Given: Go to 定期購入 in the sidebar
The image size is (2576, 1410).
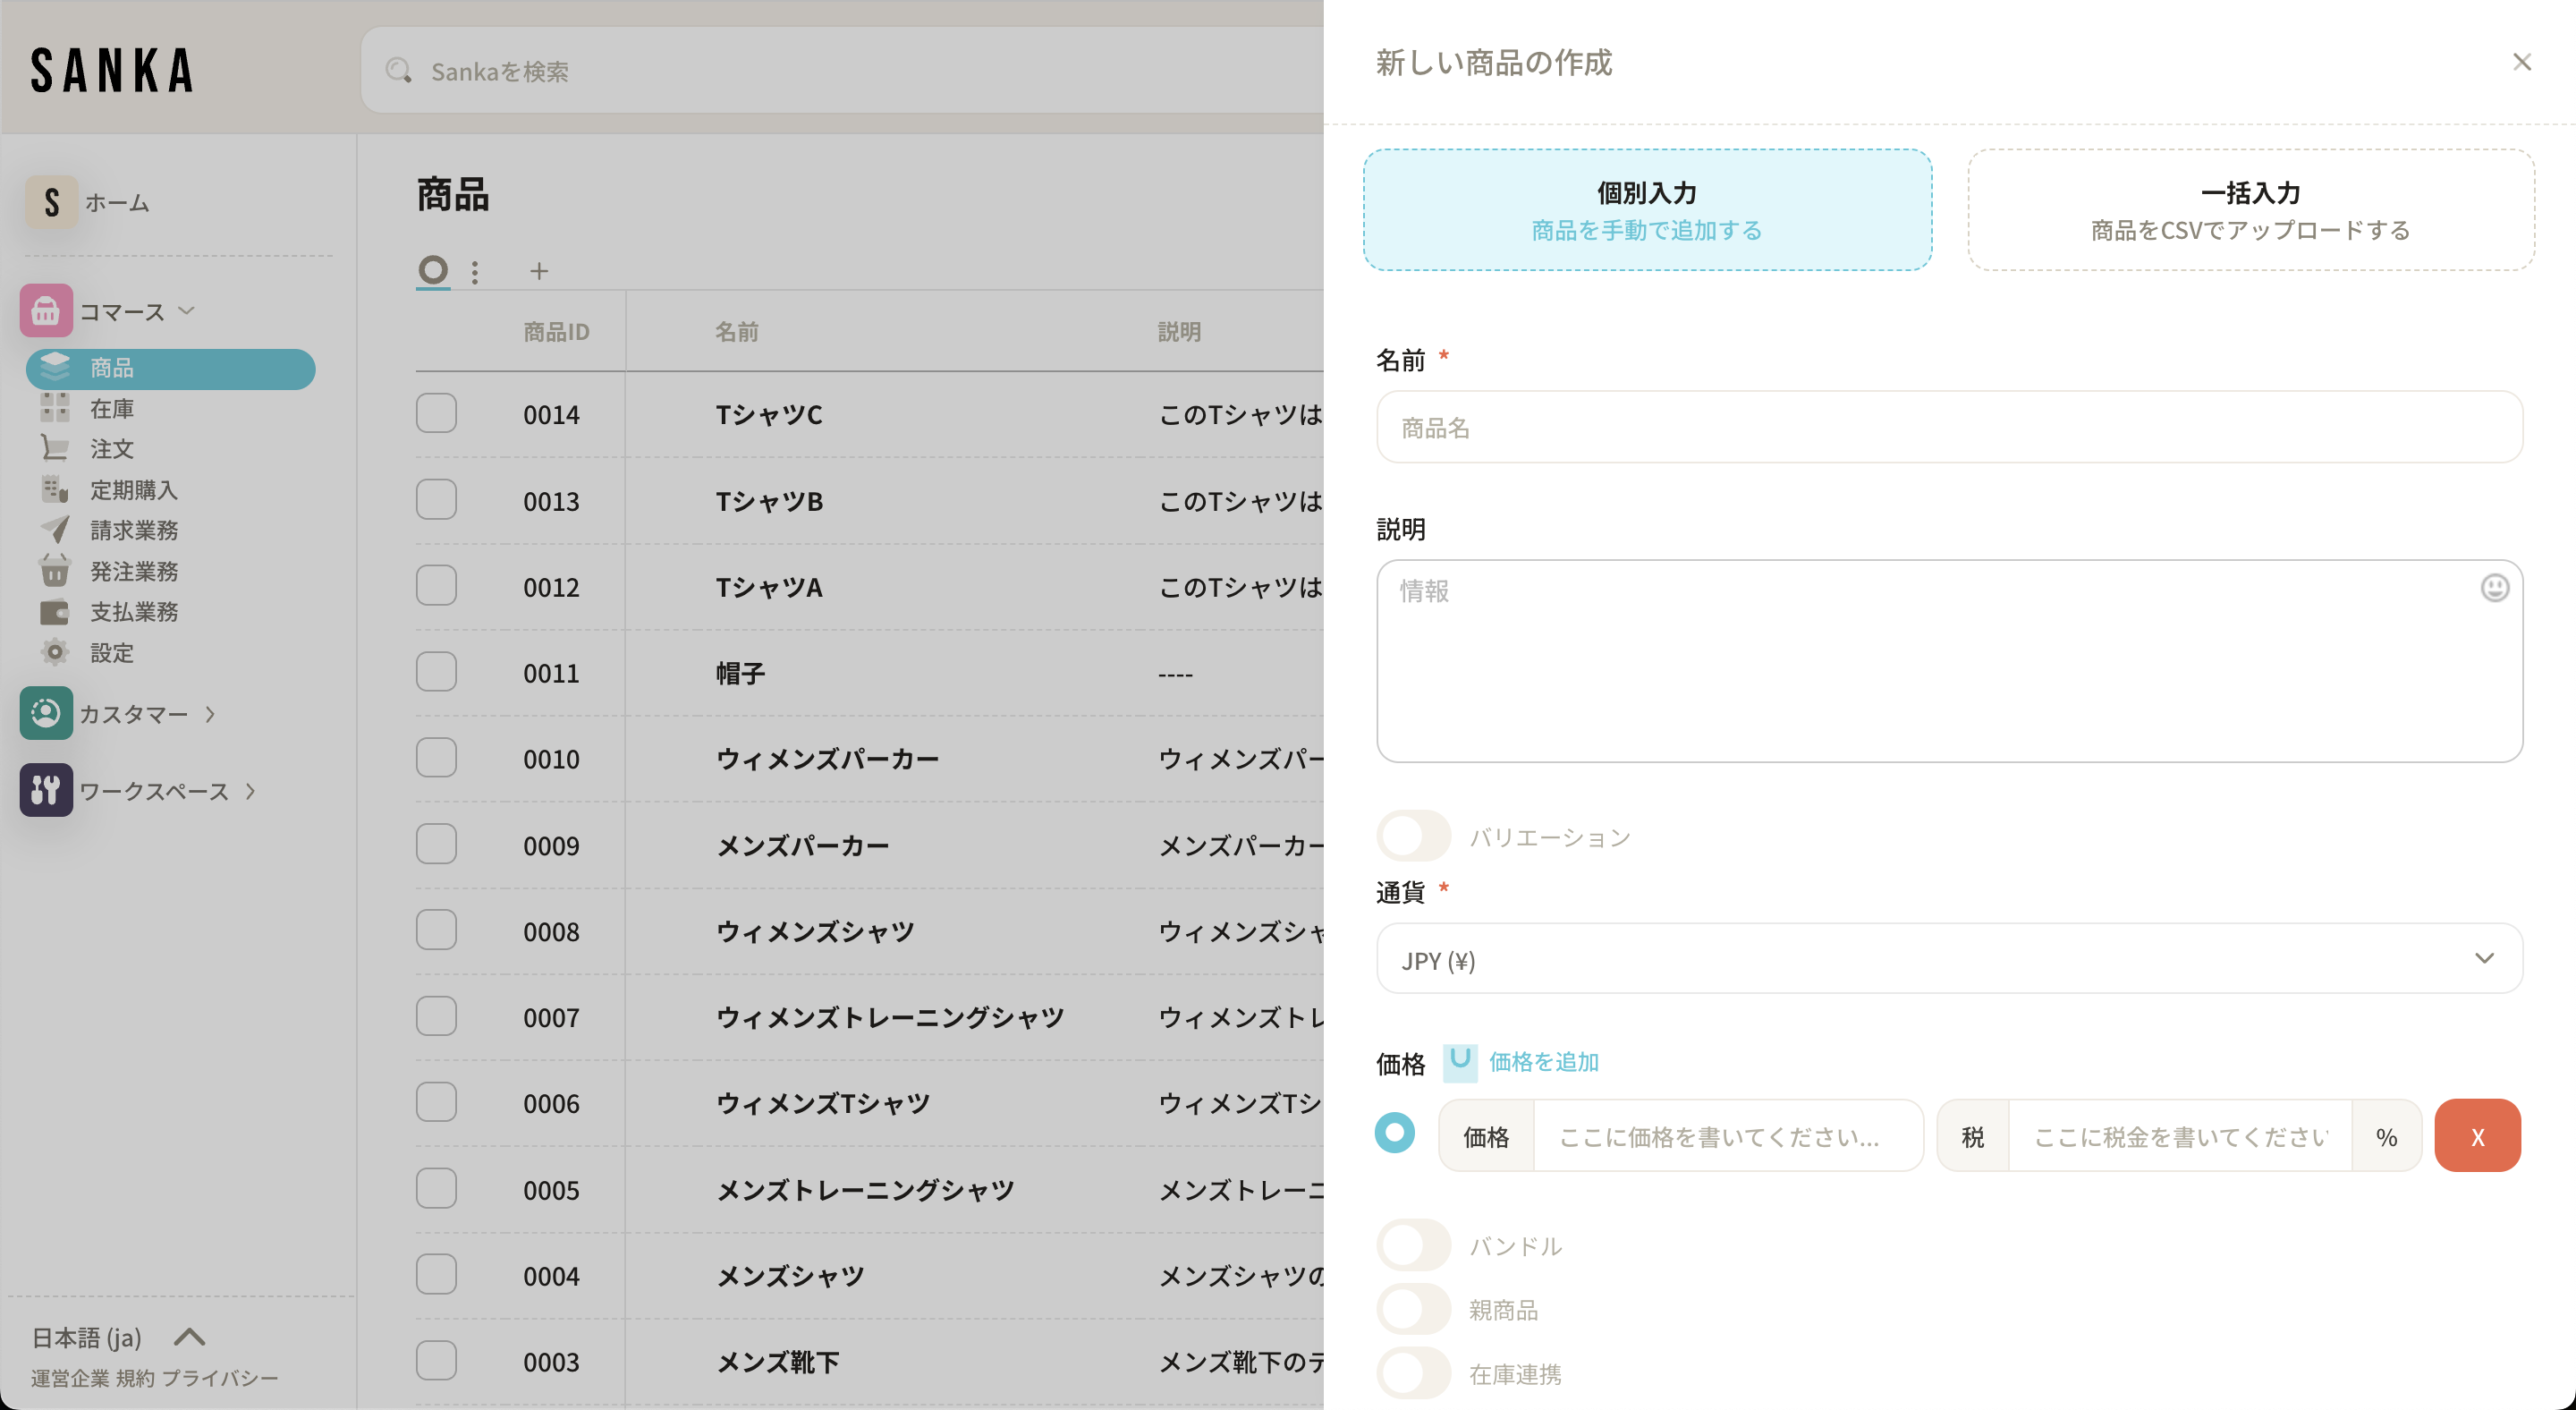Looking at the screenshot, I should [134, 490].
